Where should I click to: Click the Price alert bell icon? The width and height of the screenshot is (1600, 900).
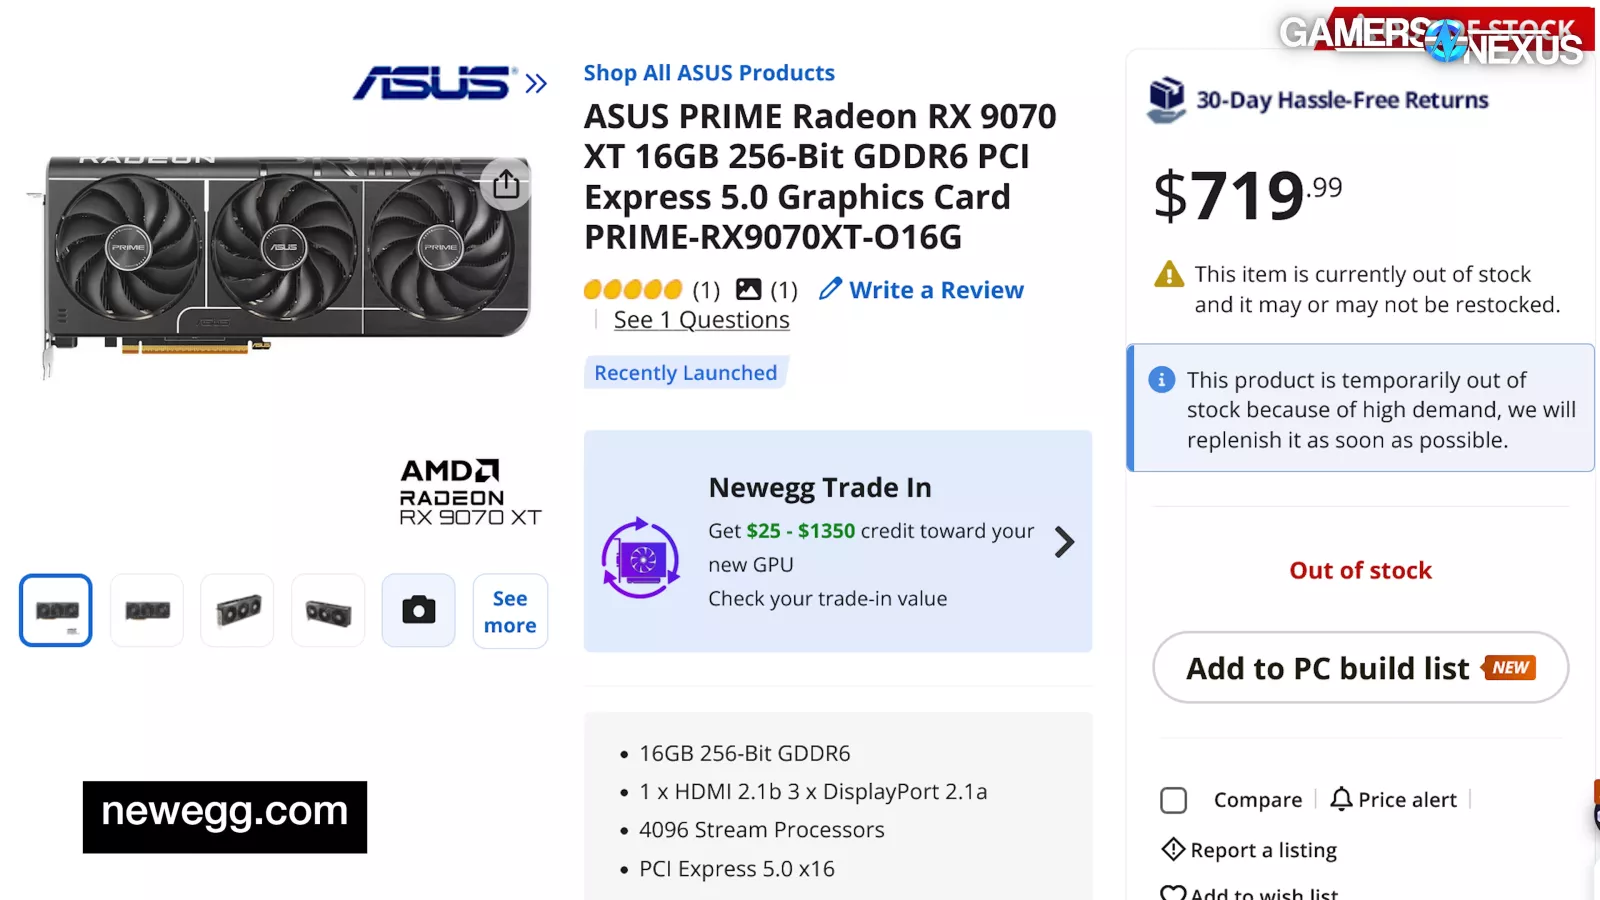pos(1341,799)
